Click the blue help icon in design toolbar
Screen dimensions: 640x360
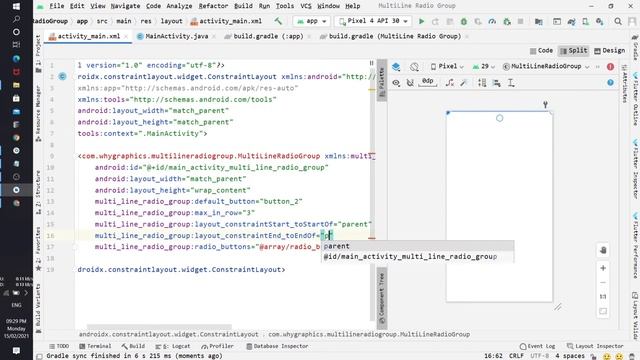(610, 82)
